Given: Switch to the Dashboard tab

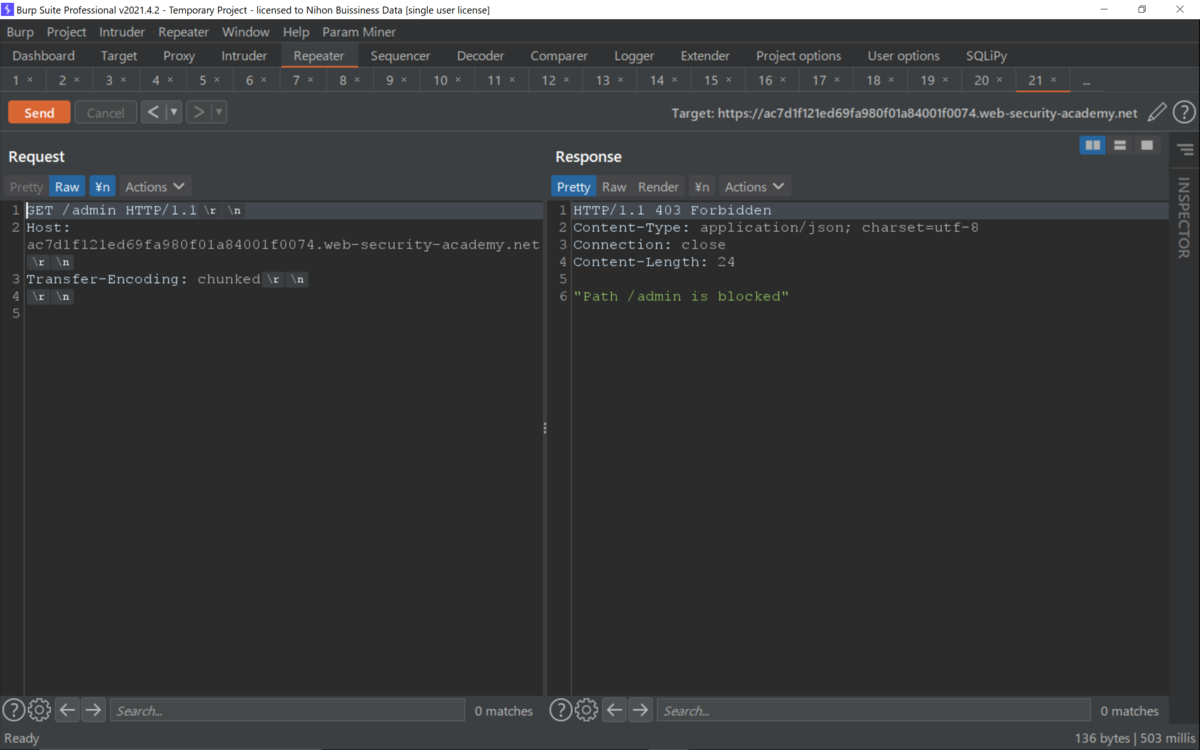Looking at the screenshot, I should [x=44, y=56].
